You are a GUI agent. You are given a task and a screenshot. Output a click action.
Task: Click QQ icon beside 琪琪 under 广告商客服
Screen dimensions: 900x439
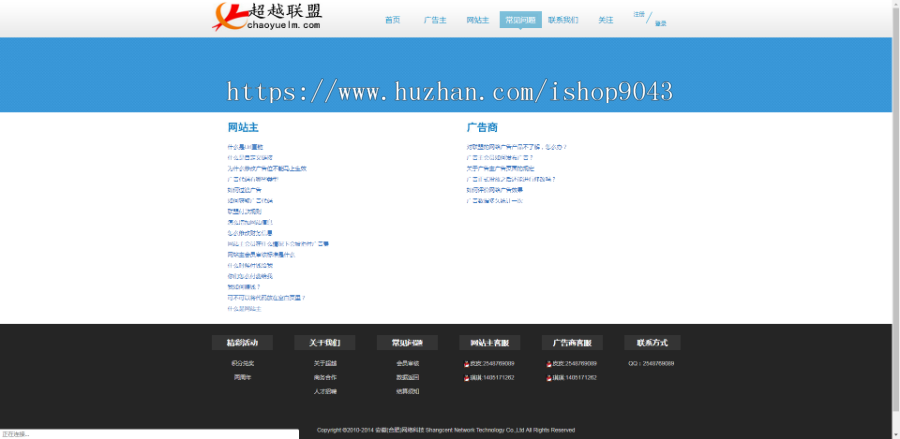549,378
